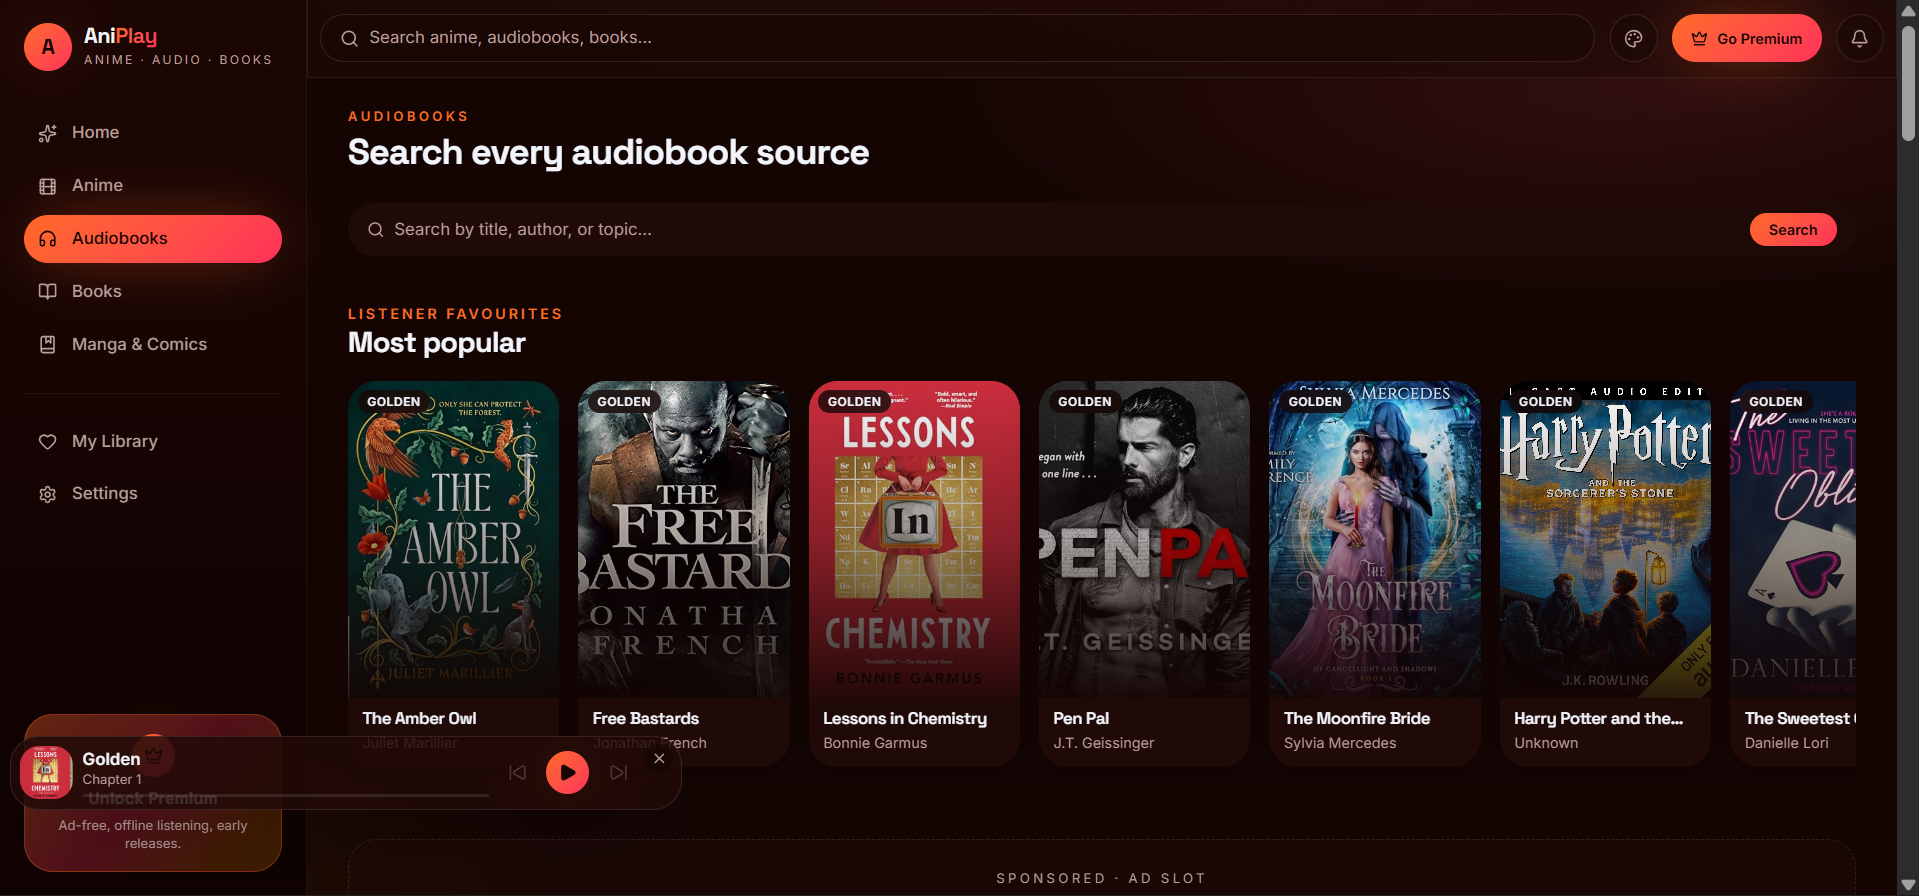The height and width of the screenshot is (896, 1919).
Task: Click the mini player progress bar
Action: [286, 796]
